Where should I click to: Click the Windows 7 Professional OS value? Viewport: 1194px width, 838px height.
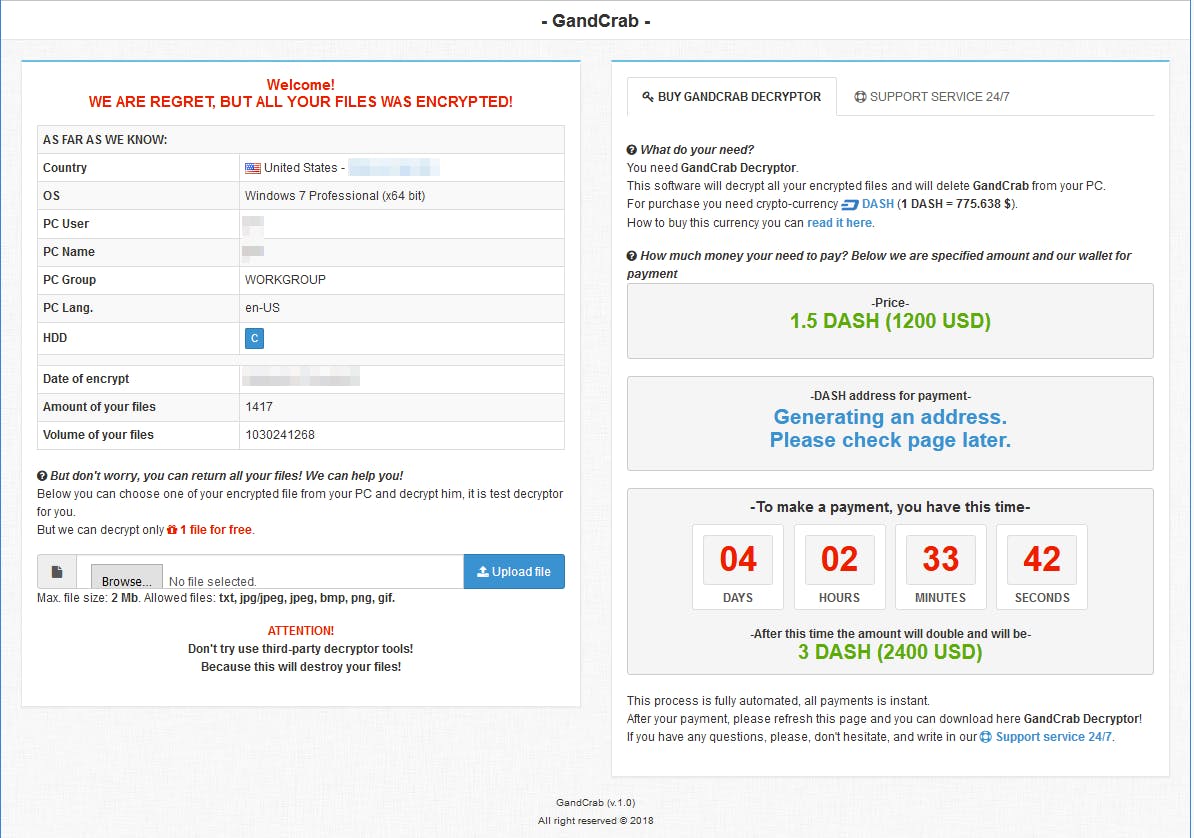pyautogui.click(x=335, y=196)
